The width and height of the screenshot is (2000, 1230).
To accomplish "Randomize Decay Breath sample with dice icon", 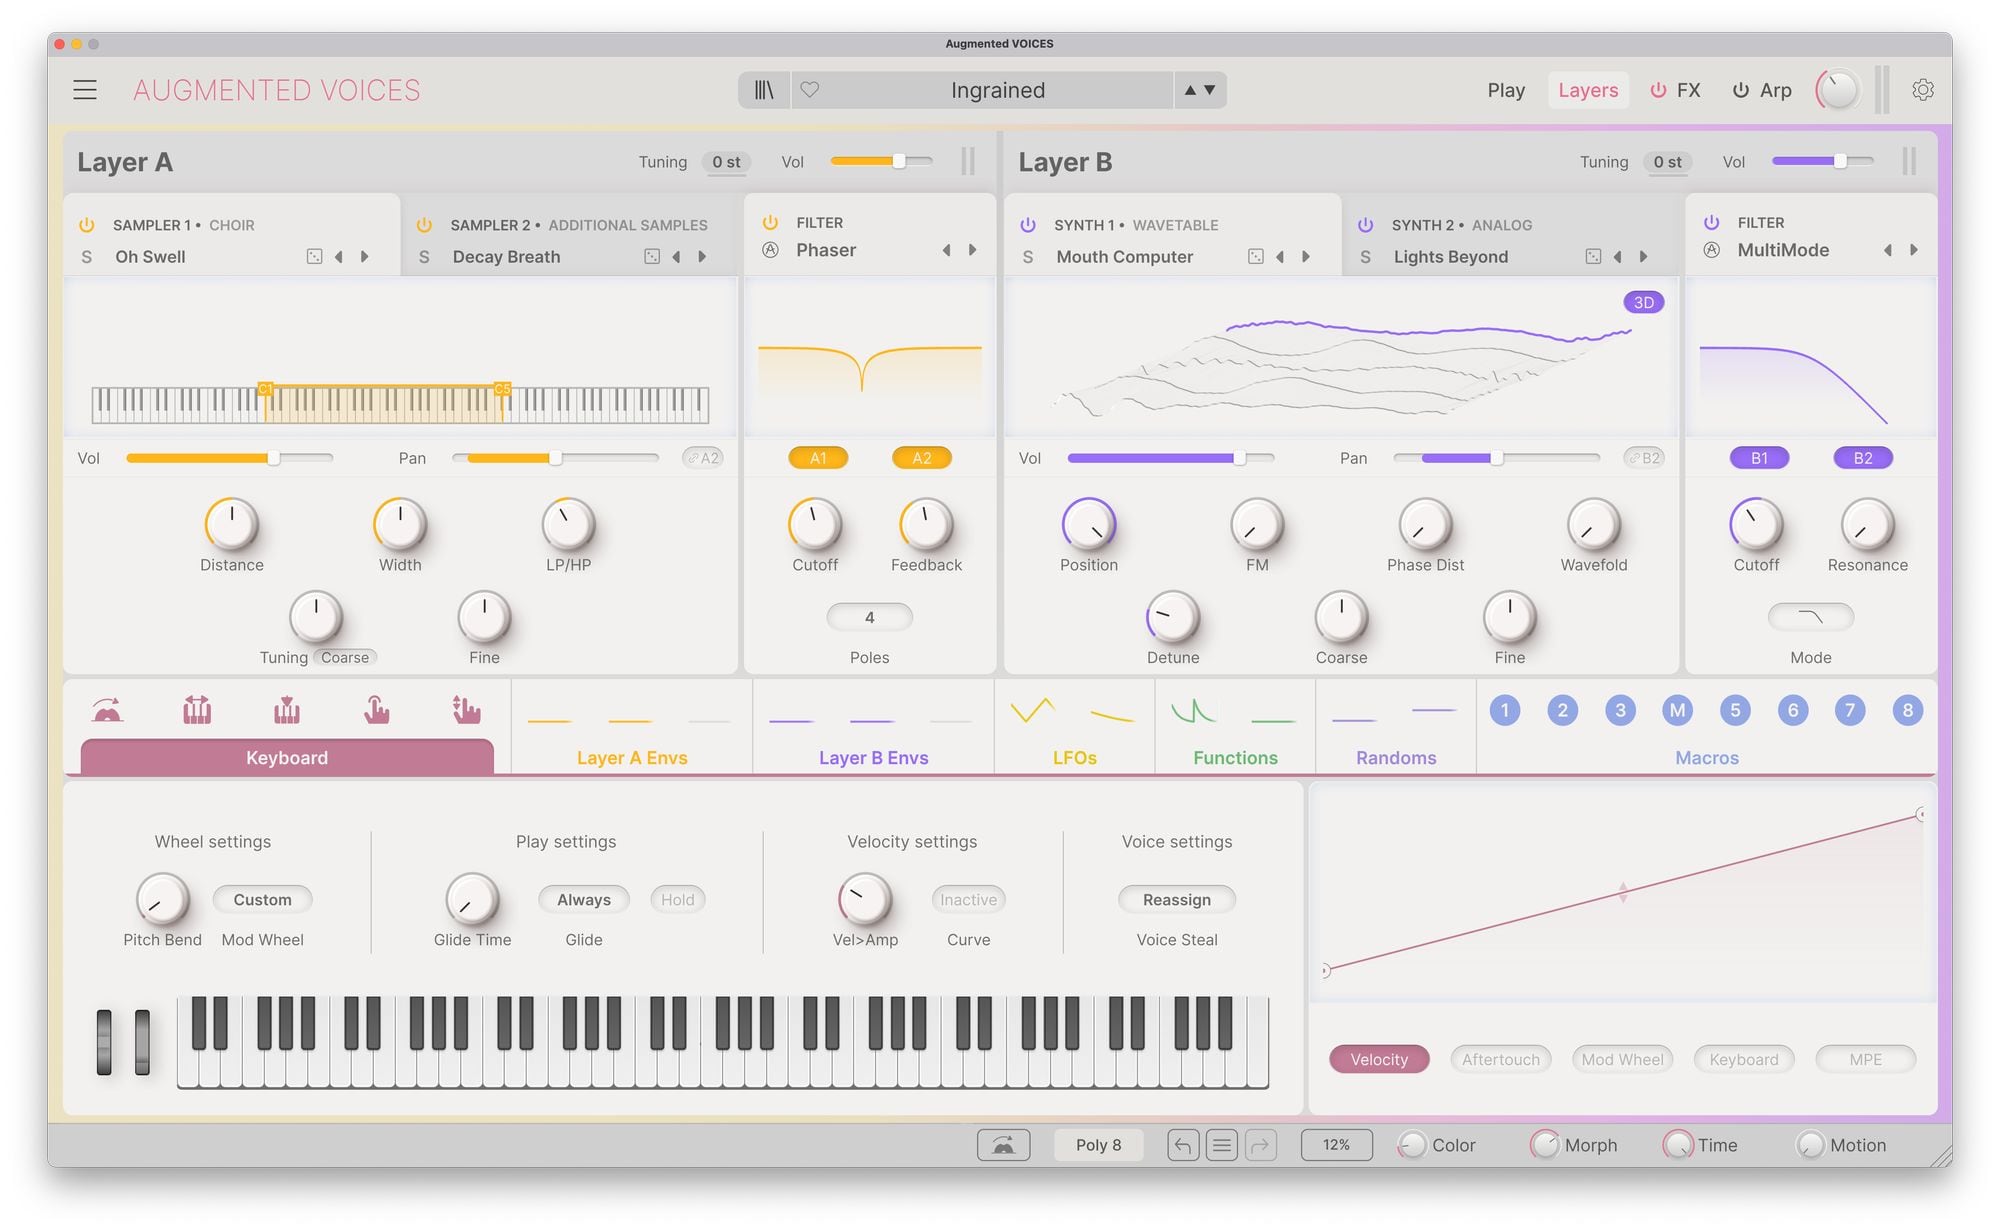I will pyautogui.click(x=652, y=257).
